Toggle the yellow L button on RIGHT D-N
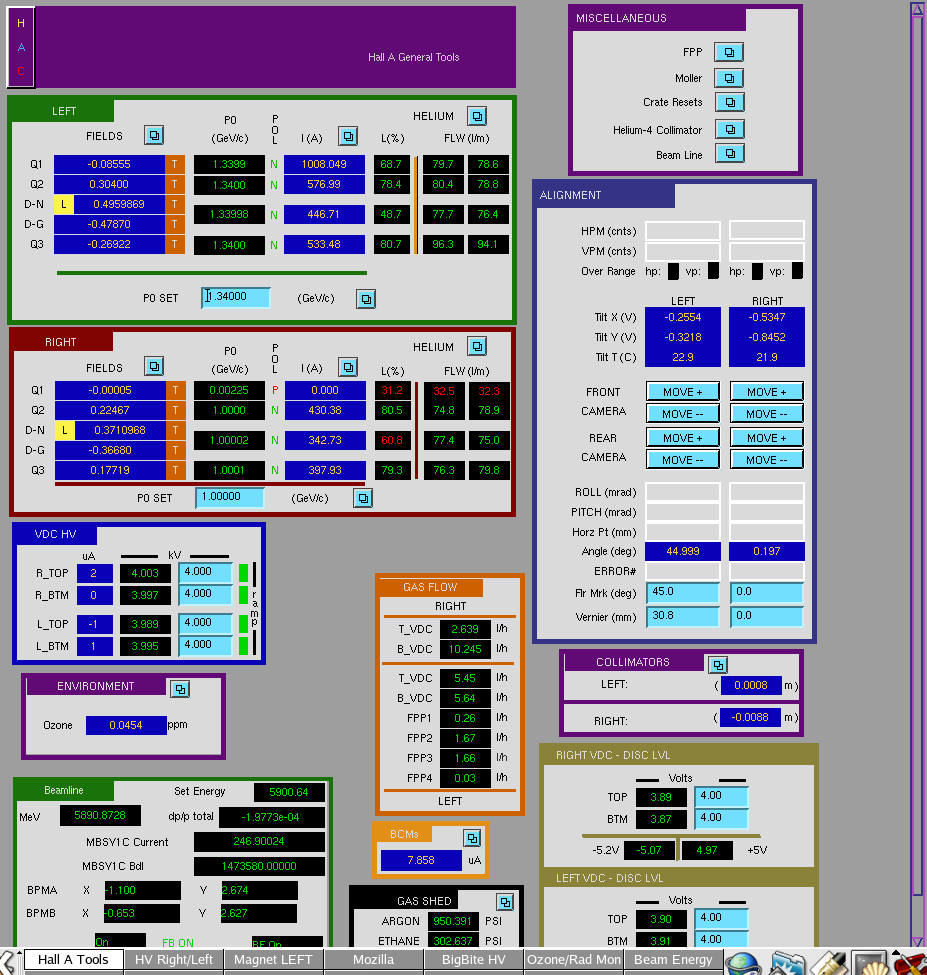The height and width of the screenshot is (975, 927). [x=64, y=430]
